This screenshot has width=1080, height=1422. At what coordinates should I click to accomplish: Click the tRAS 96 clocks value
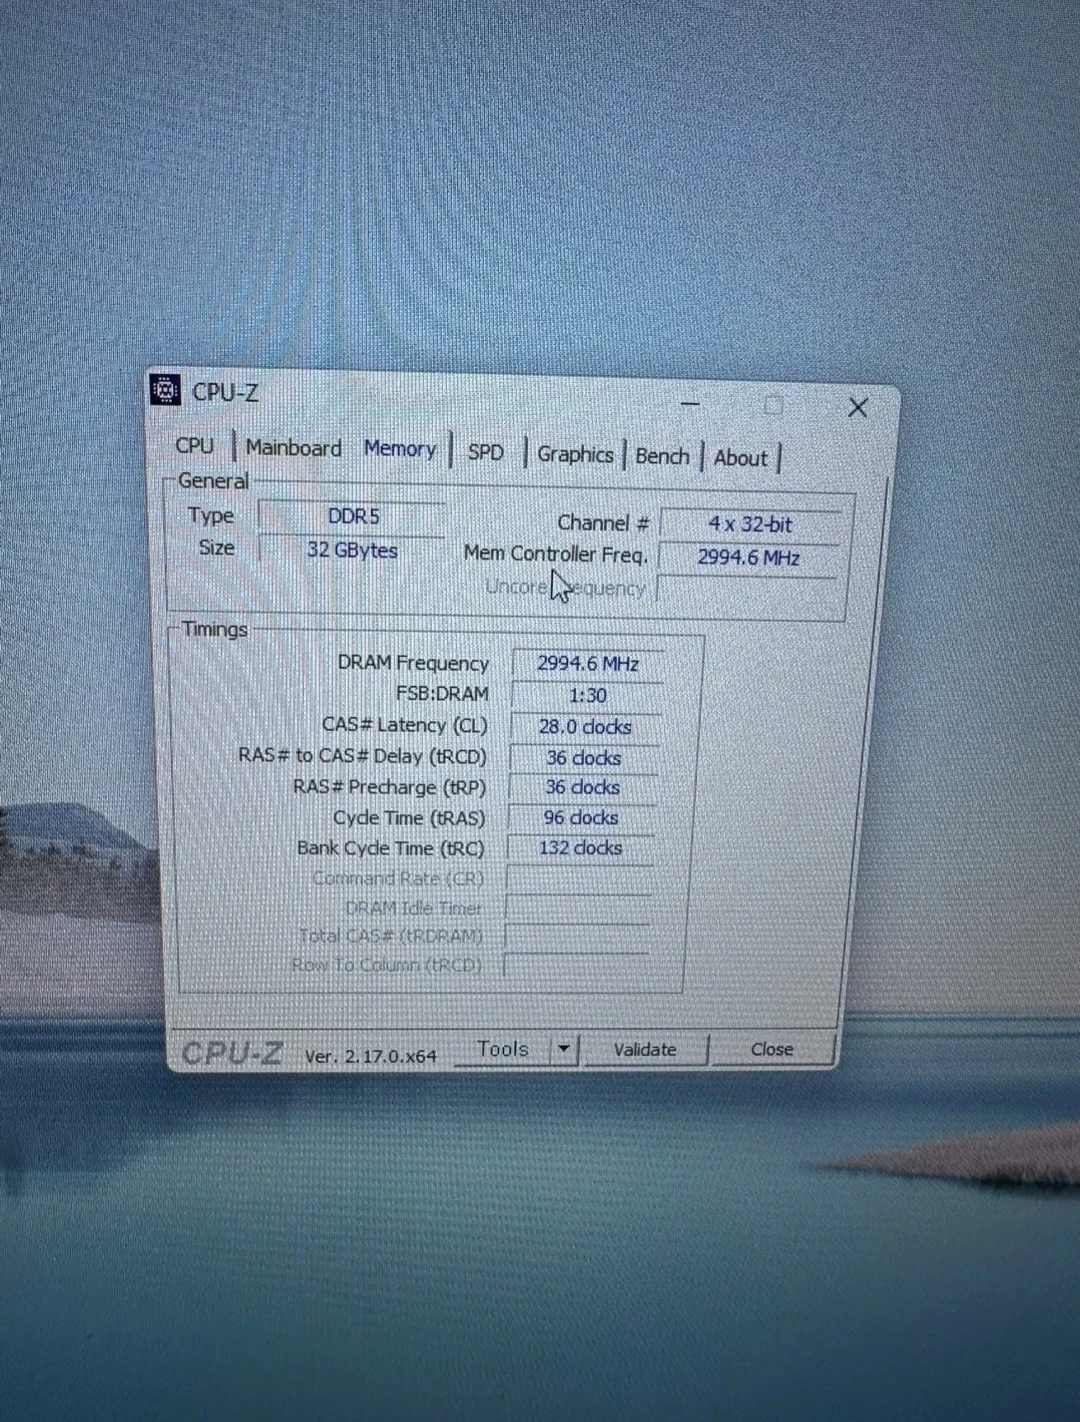581,818
